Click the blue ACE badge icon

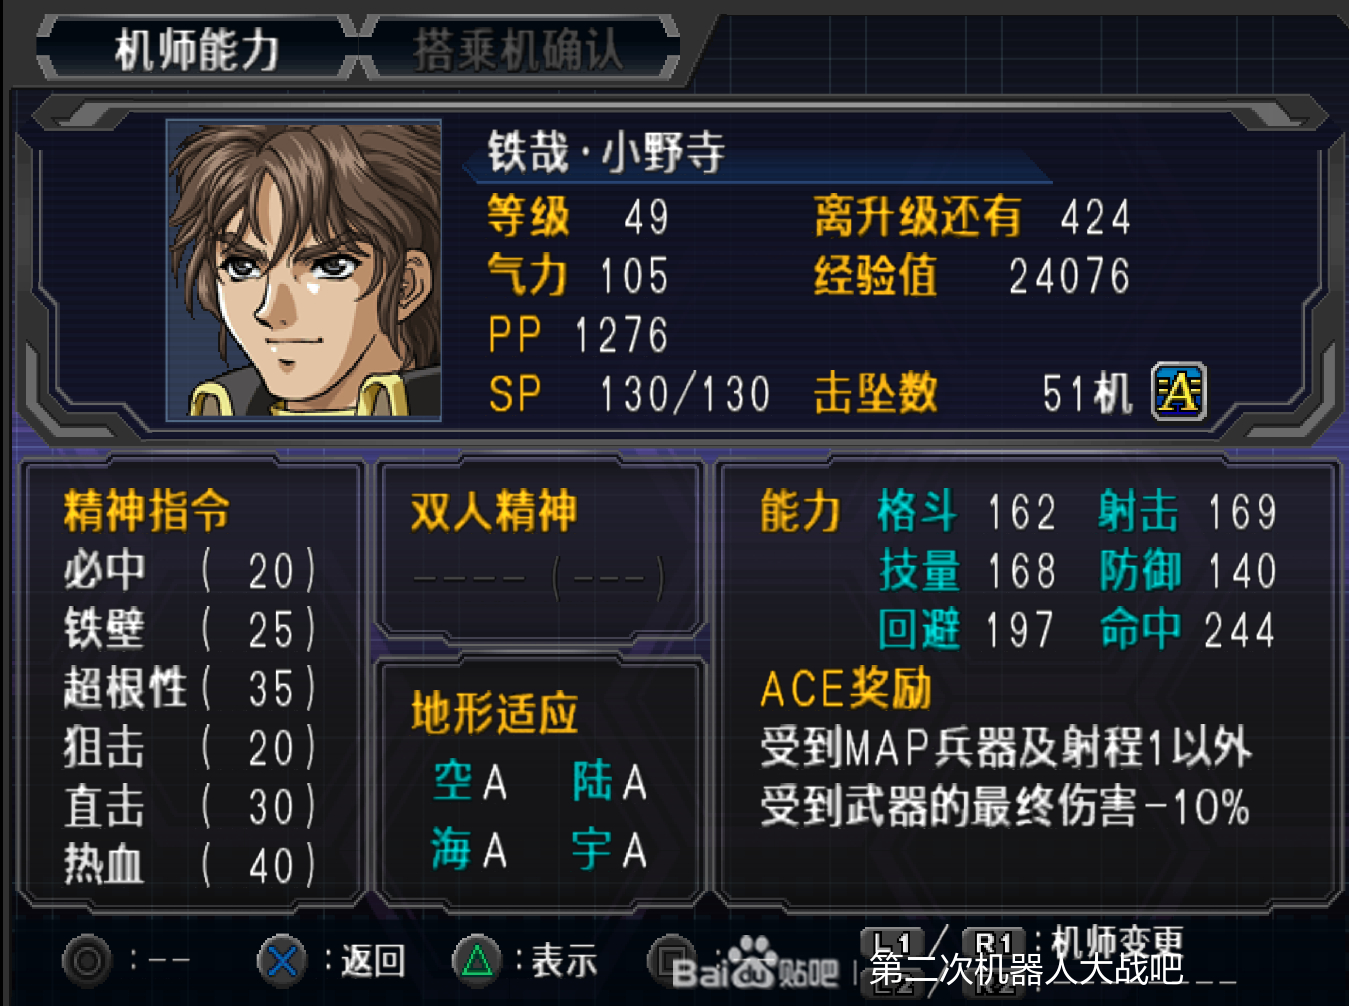pyautogui.click(x=1179, y=391)
